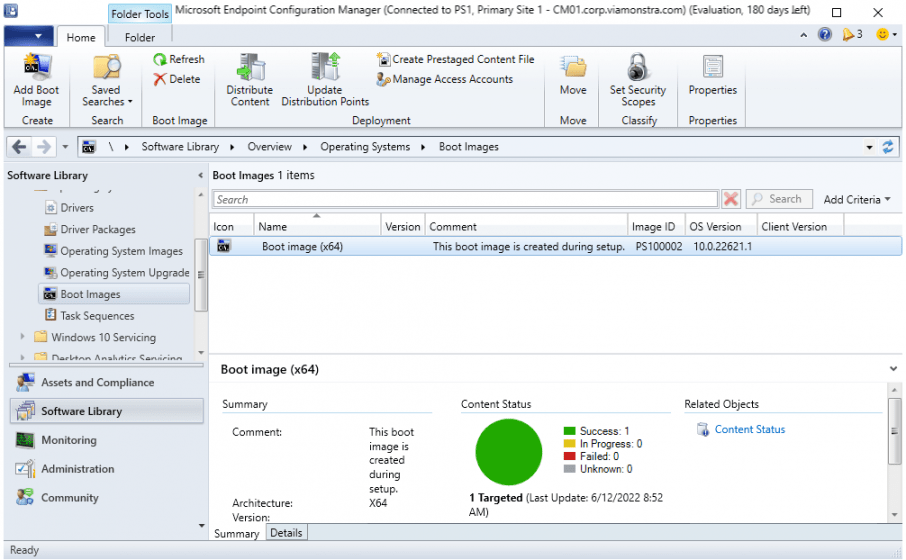Click the red Delete icon in ribbon
This screenshot has width=906, height=560.
(159, 79)
